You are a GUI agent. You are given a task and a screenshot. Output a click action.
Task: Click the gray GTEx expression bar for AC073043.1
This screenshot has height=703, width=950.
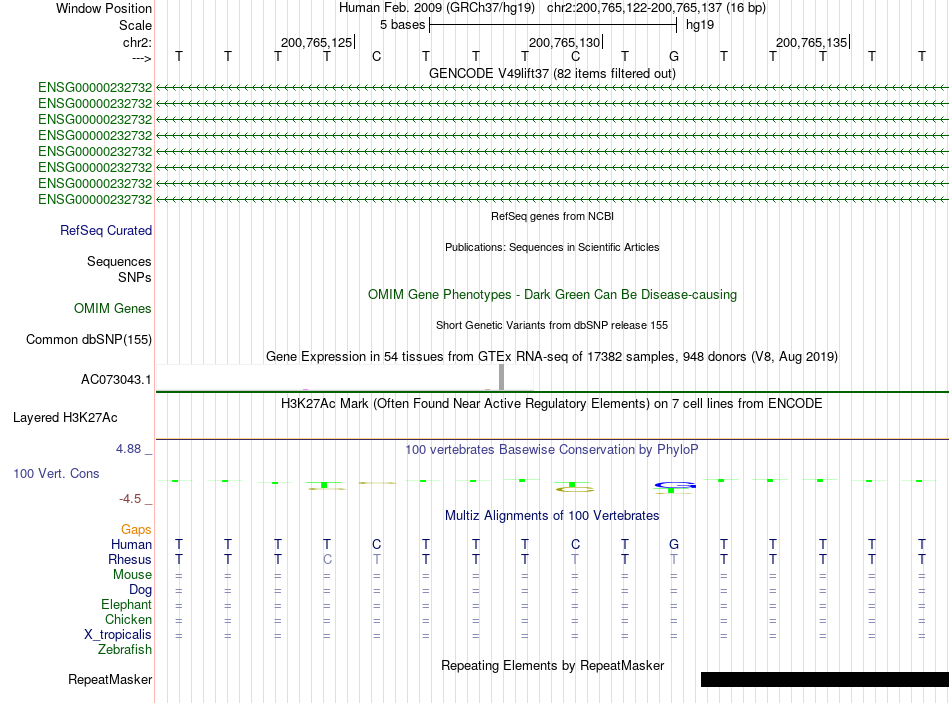(x=502, y=377)
